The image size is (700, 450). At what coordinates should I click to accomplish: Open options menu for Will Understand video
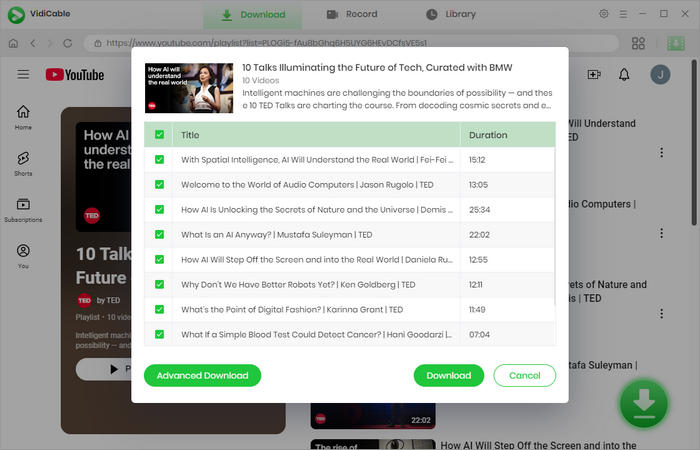(x=661, y=152)
